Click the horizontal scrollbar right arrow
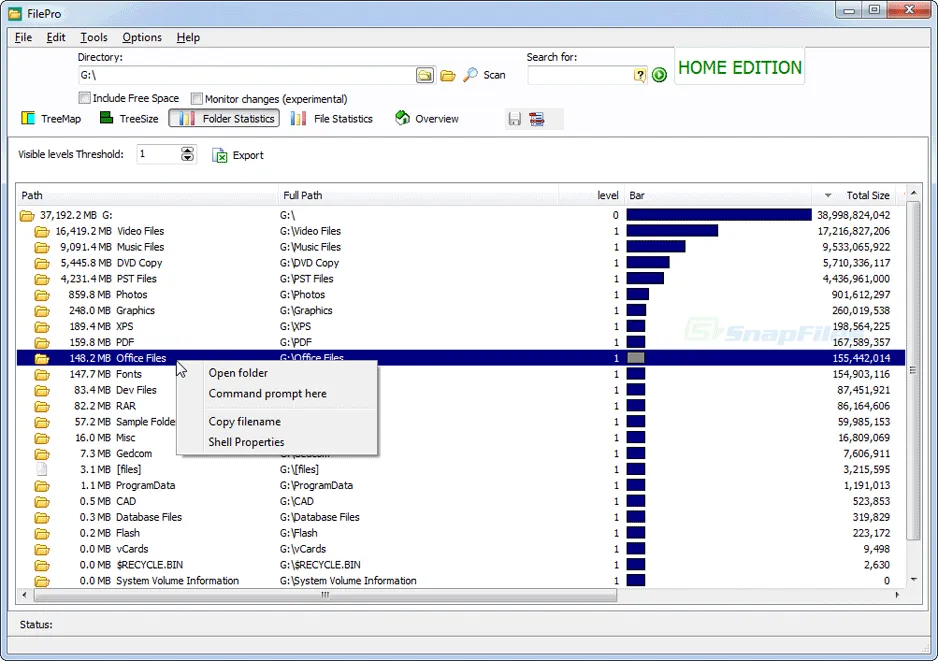938x661 pixels. tap(897, 595)
